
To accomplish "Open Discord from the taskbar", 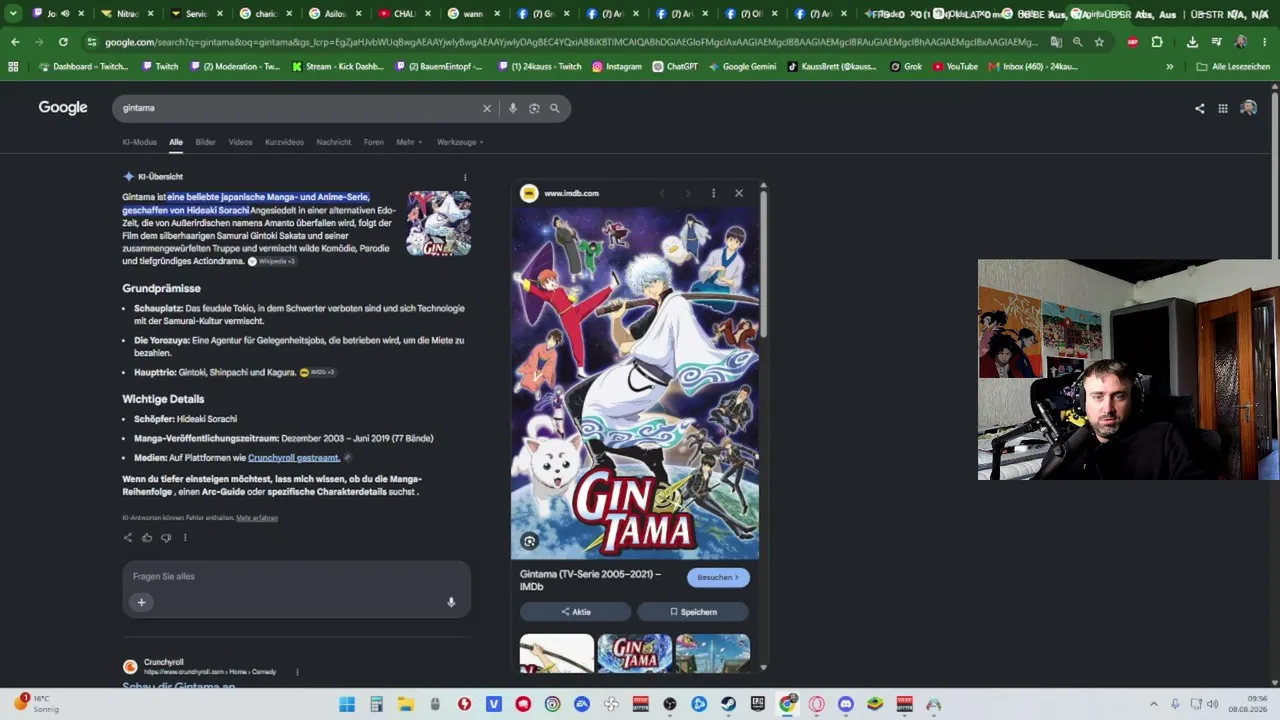I will pos(846,704).
